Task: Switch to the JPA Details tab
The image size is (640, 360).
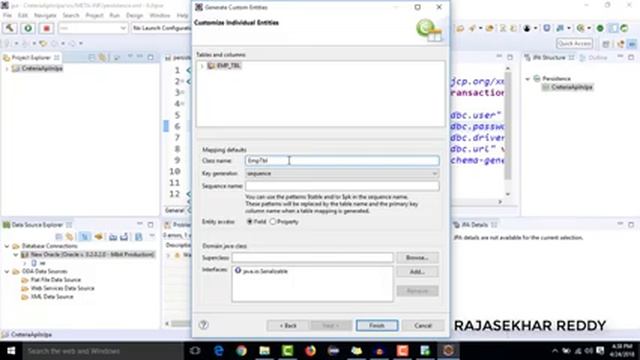Action: pos(475,225)
